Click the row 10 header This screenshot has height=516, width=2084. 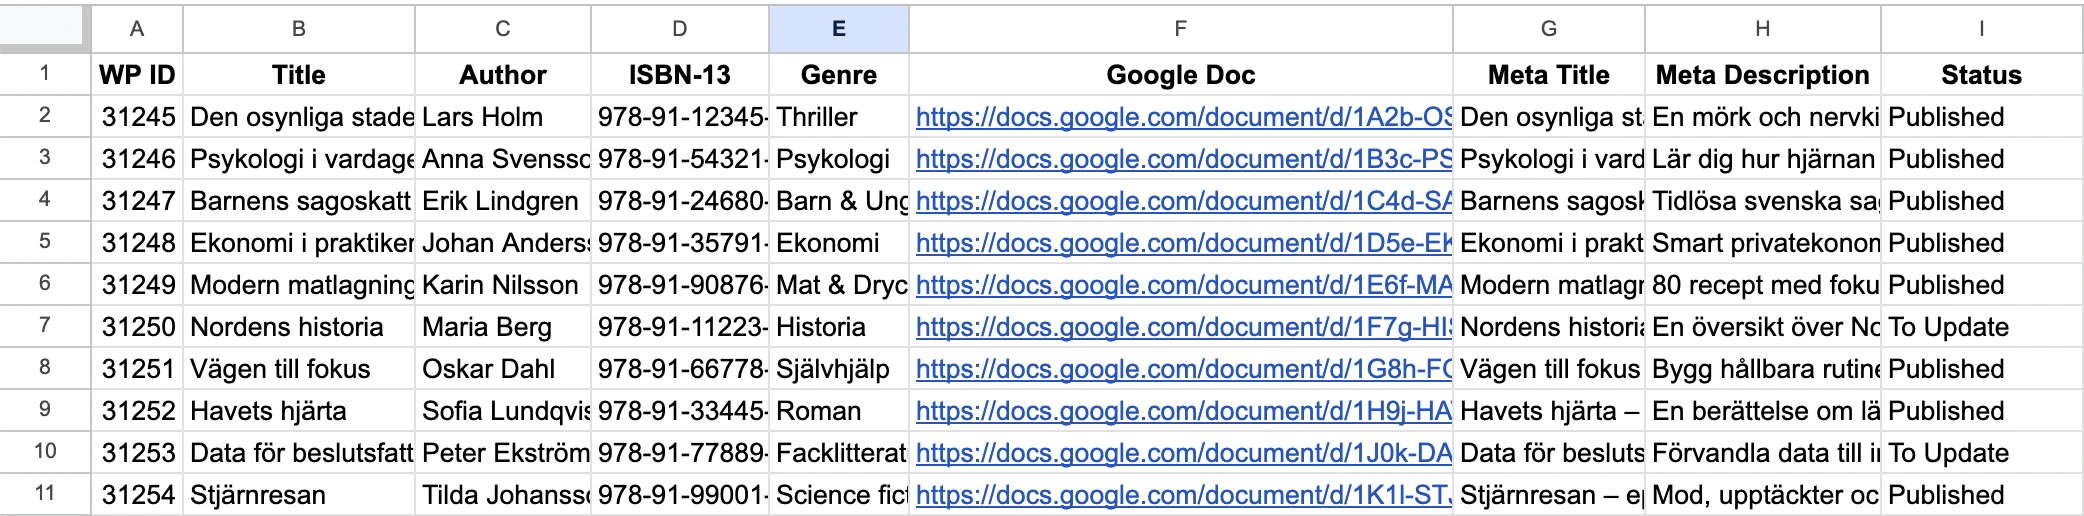45,452
